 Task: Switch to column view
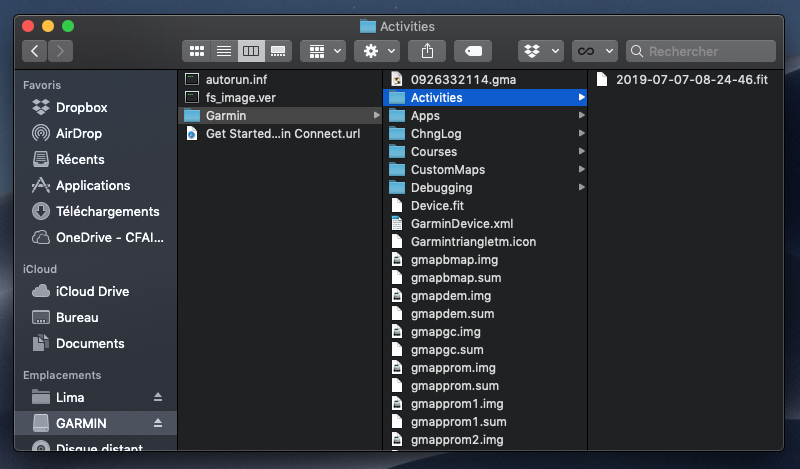(x=251, y=51)
